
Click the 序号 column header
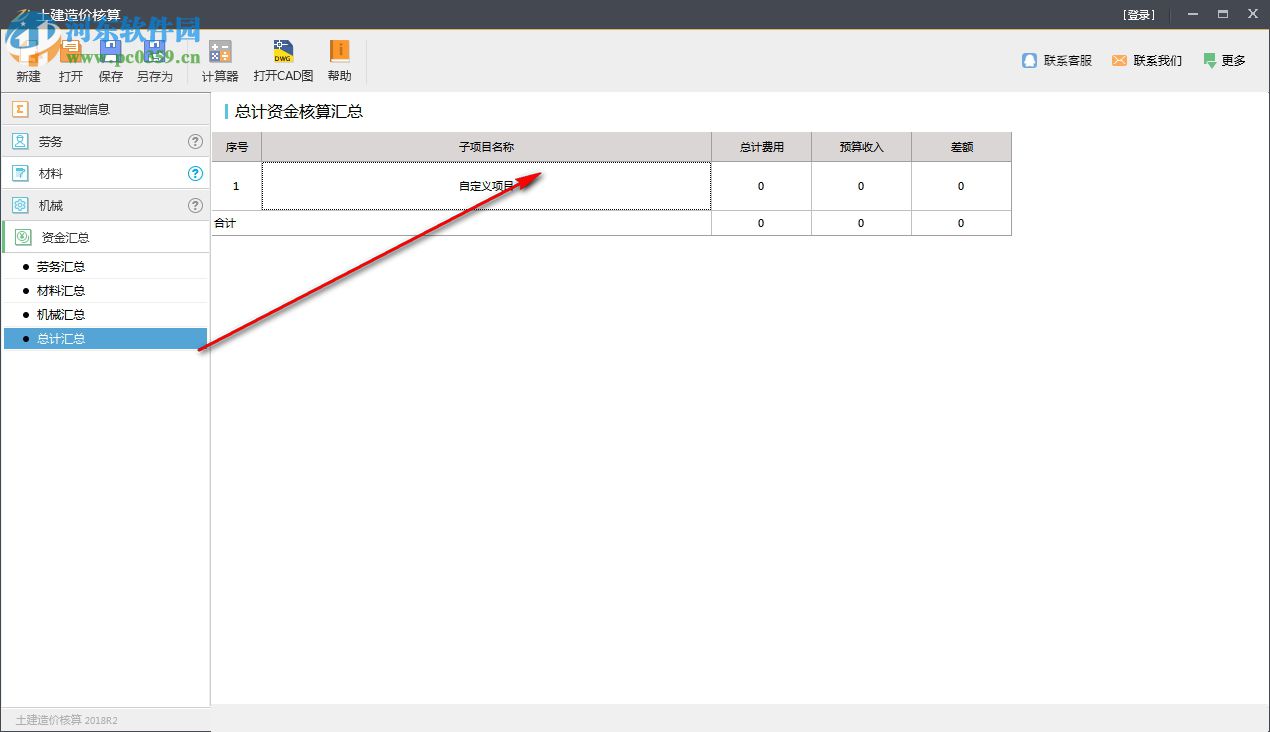(x=237, y=147)
